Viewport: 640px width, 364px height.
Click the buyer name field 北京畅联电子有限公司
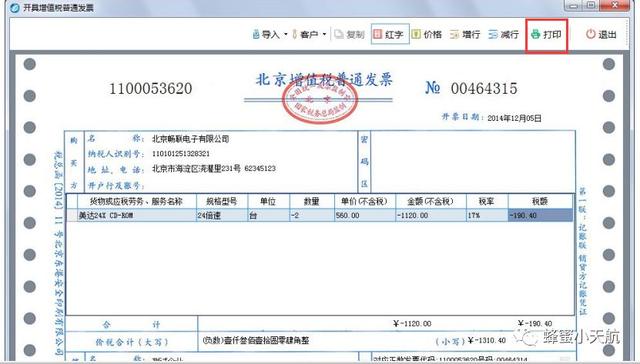pyautogui.click(x=191, y=139)
